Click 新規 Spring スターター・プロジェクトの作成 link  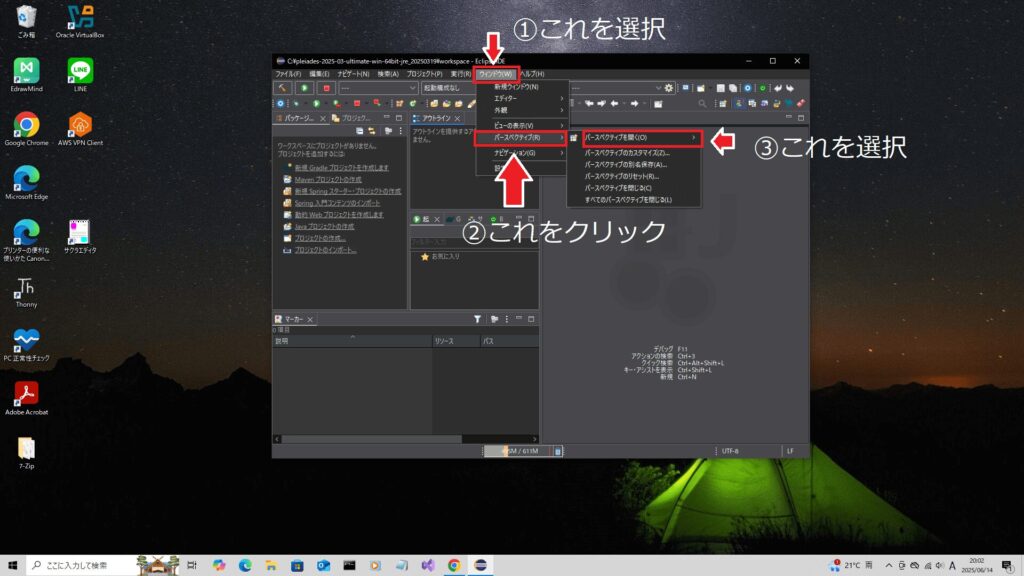[x=347, y=191]
